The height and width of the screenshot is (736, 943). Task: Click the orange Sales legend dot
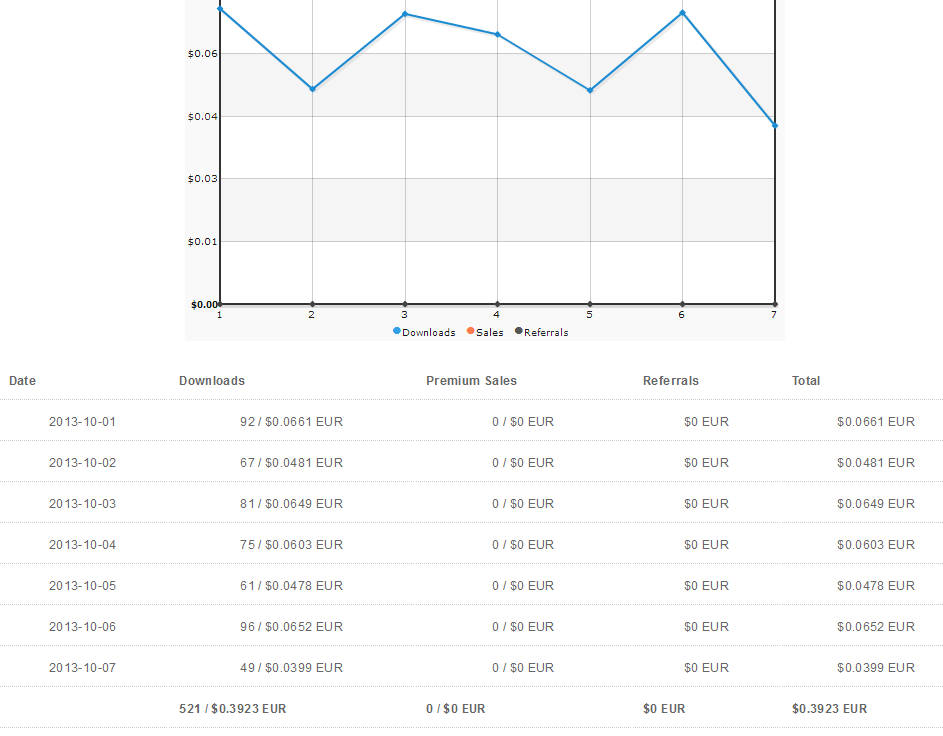pyautogui.click(x=471, y=331)
